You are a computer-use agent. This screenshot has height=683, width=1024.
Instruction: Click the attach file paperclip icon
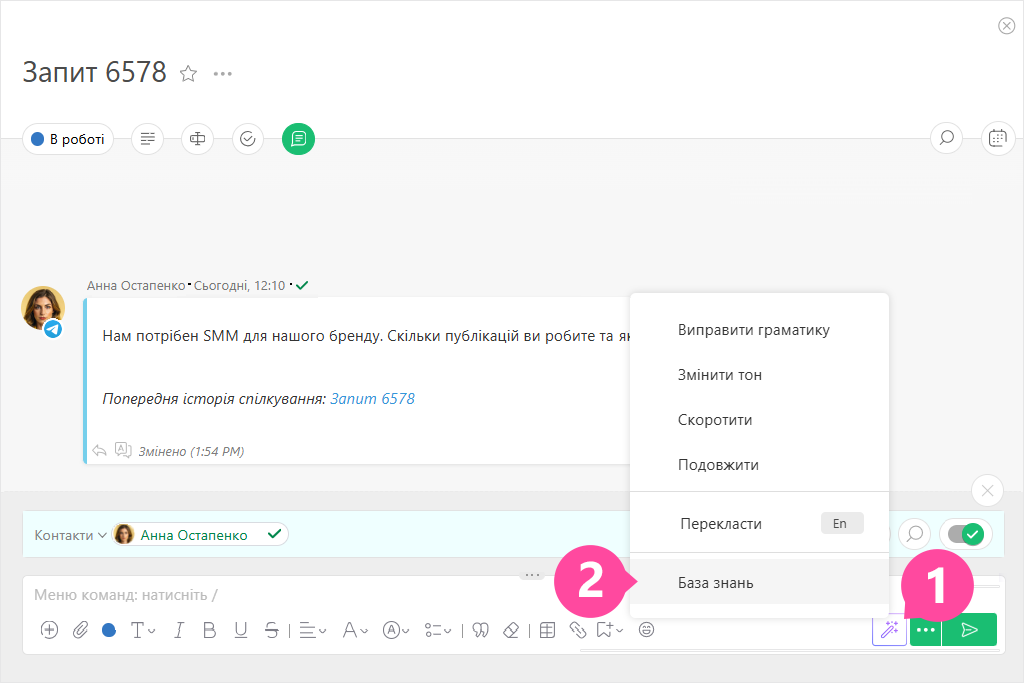[x=79, y=630]
